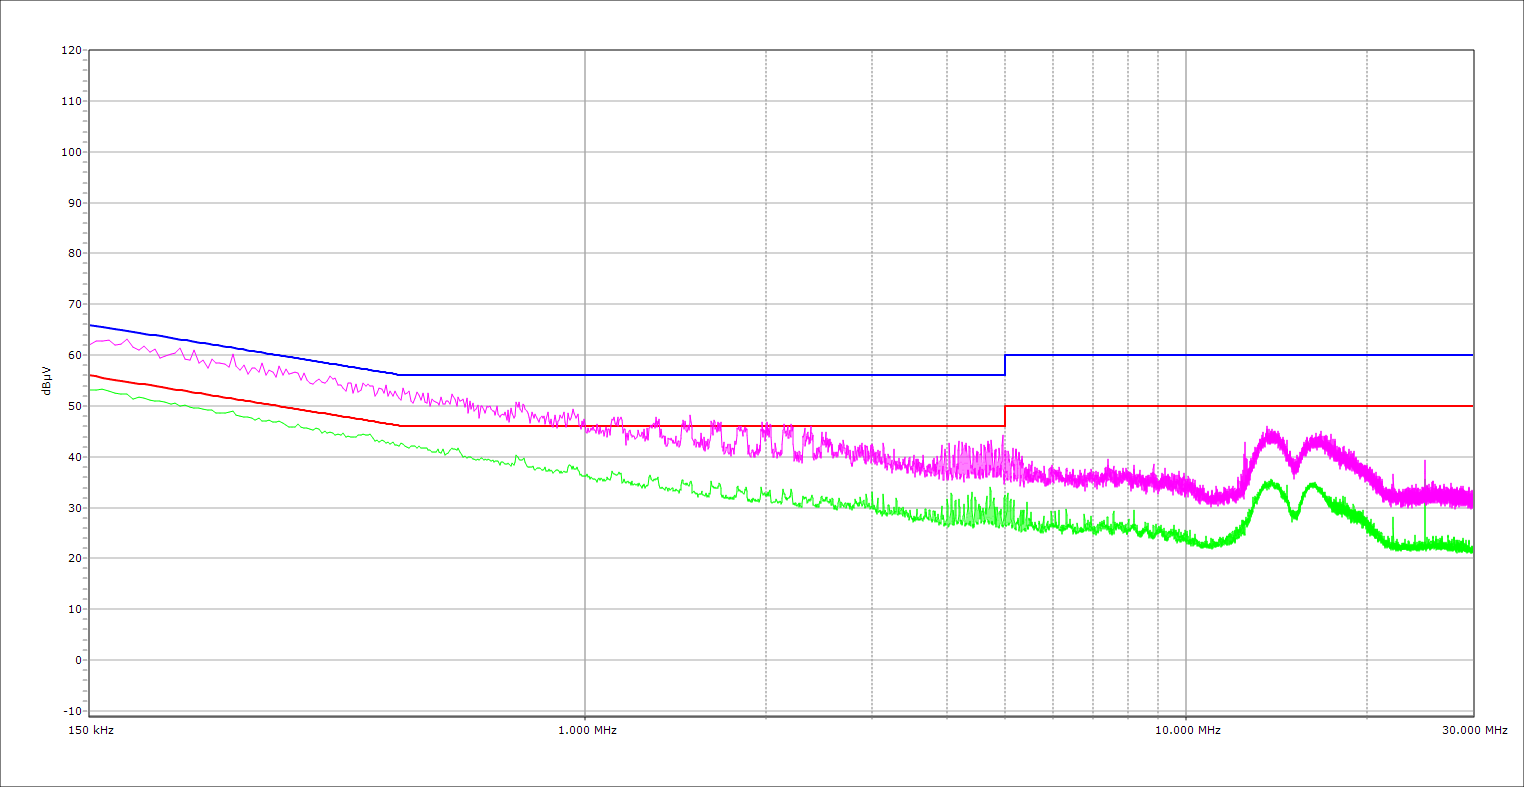Click the vertical step in the blue limit line
This screenshot has width=1524, height=787.
[x=1005, y=365]
